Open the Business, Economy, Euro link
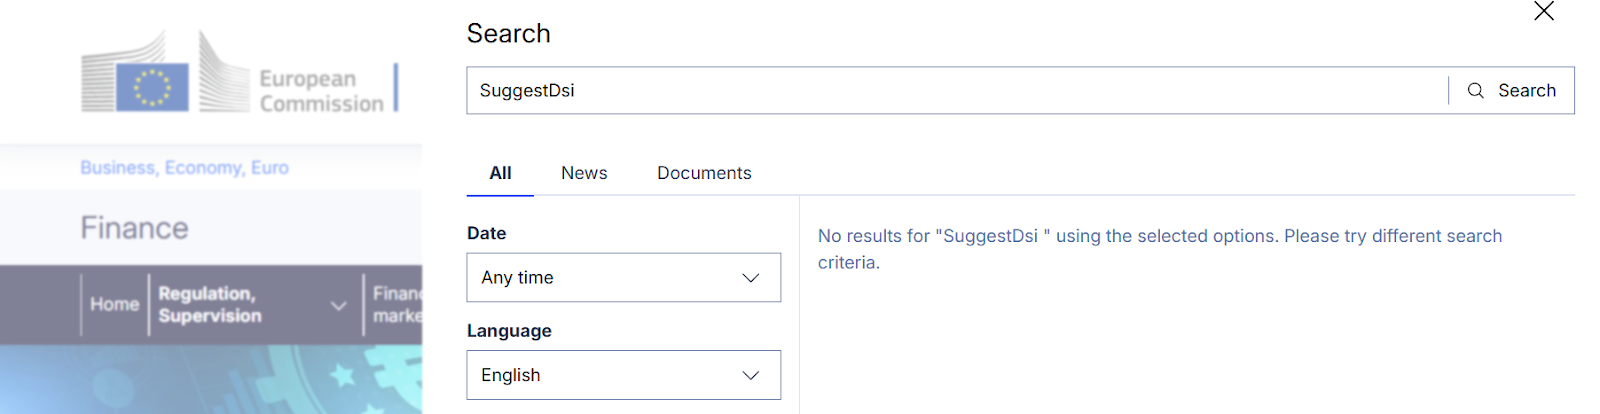The image size is (1600, 414). point(184,168)
